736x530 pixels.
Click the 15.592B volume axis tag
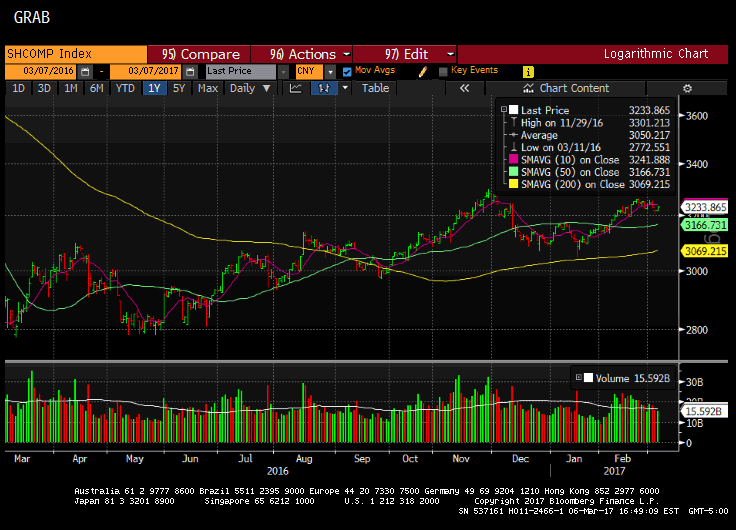(x=704, y=411)
